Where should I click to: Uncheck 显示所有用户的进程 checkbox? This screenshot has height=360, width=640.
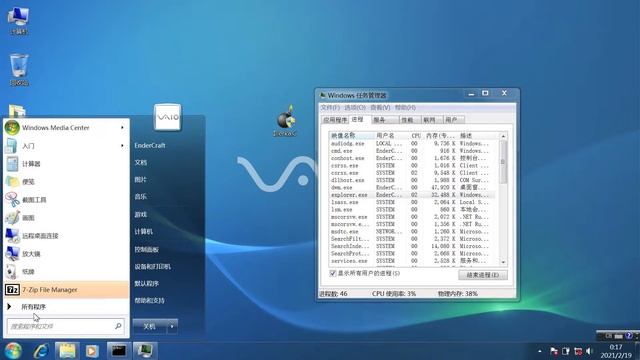coord(333,273)
